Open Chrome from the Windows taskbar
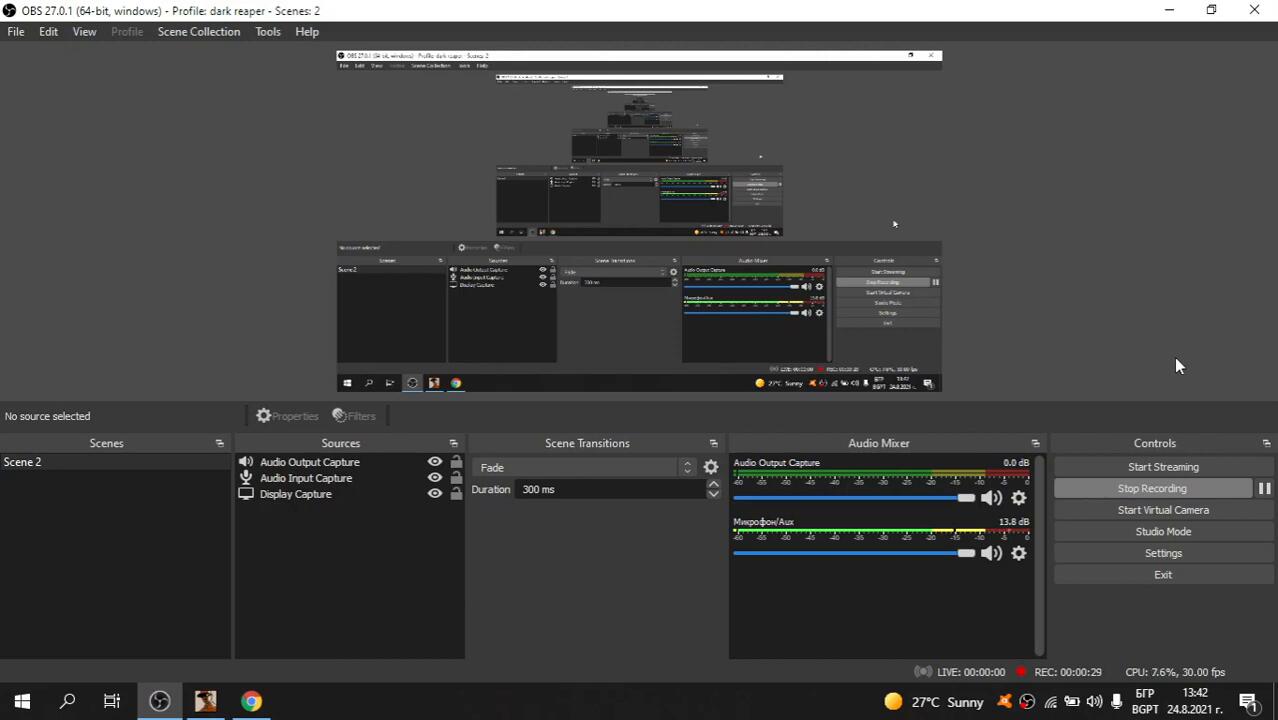Viewport: 1278px width, 720px height. (251, 702)
